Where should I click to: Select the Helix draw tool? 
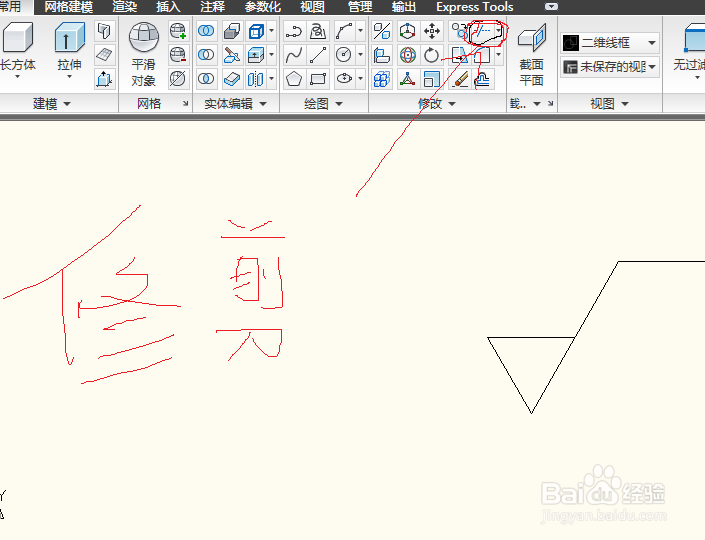click(318, 31)
